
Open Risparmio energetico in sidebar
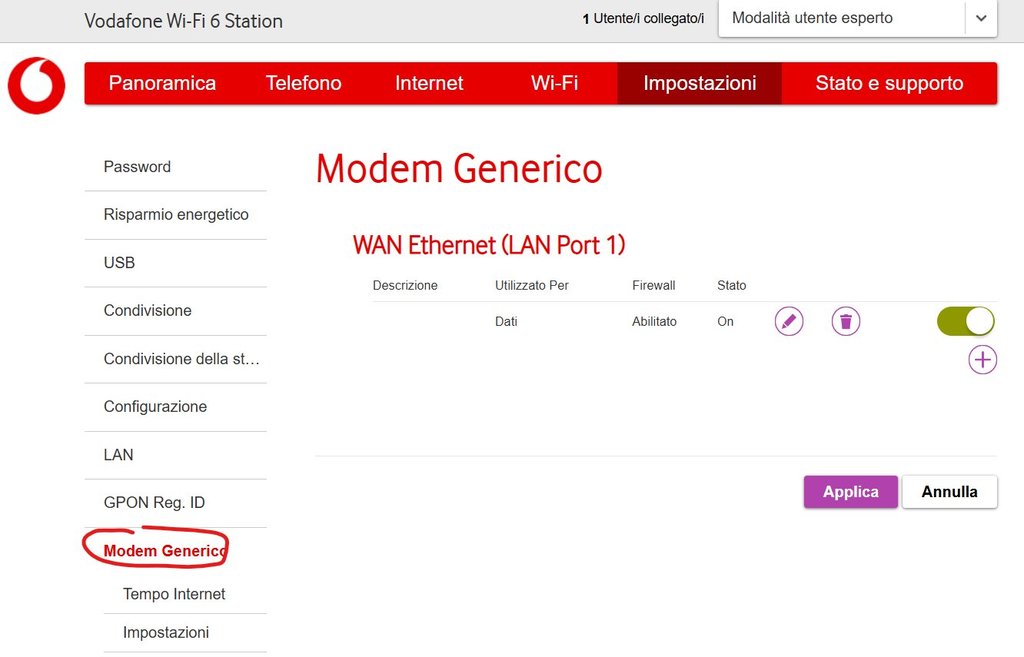click(176, 215)
